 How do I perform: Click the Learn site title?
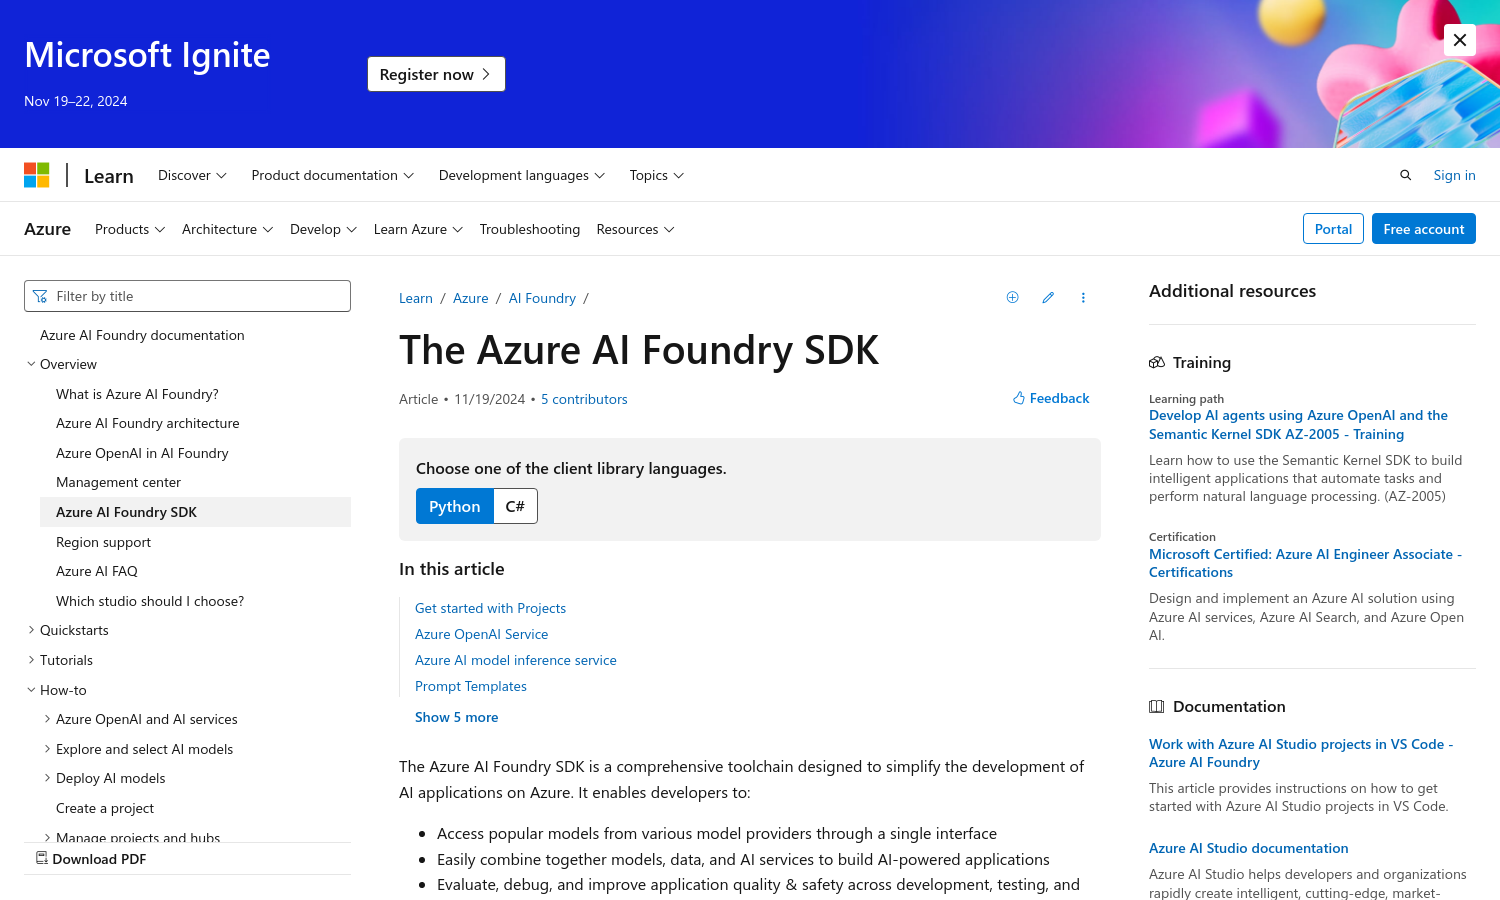coord(109,176)
